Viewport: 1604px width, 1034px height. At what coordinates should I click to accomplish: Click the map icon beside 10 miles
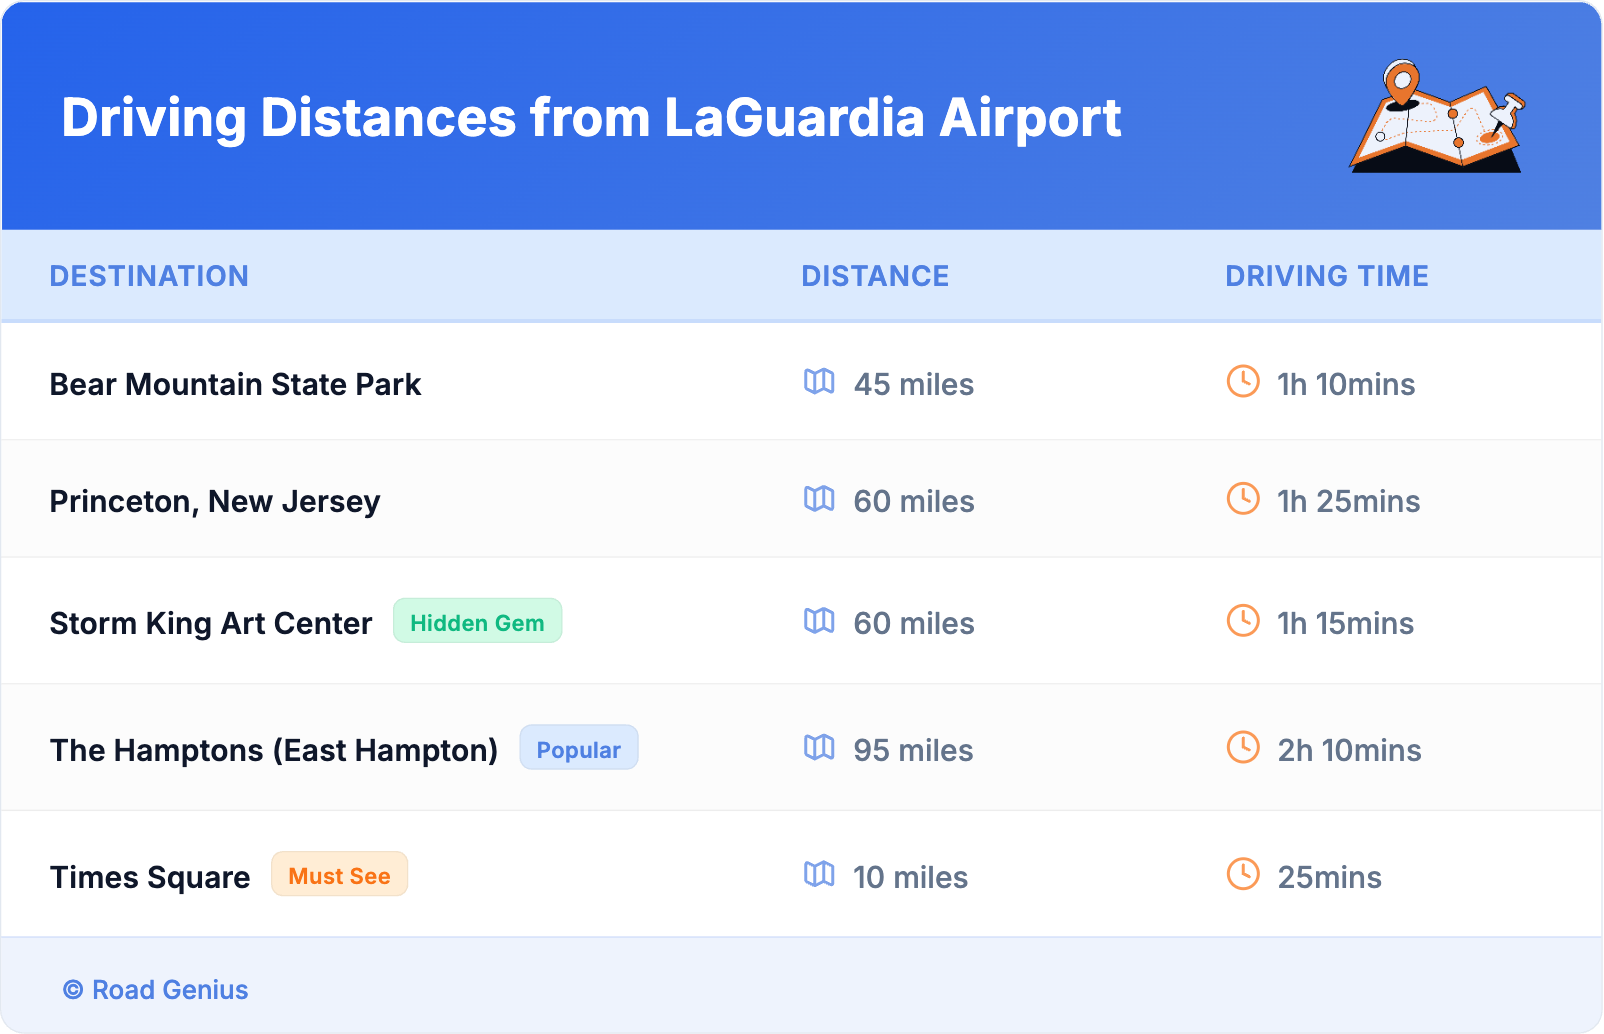[819, 875]
